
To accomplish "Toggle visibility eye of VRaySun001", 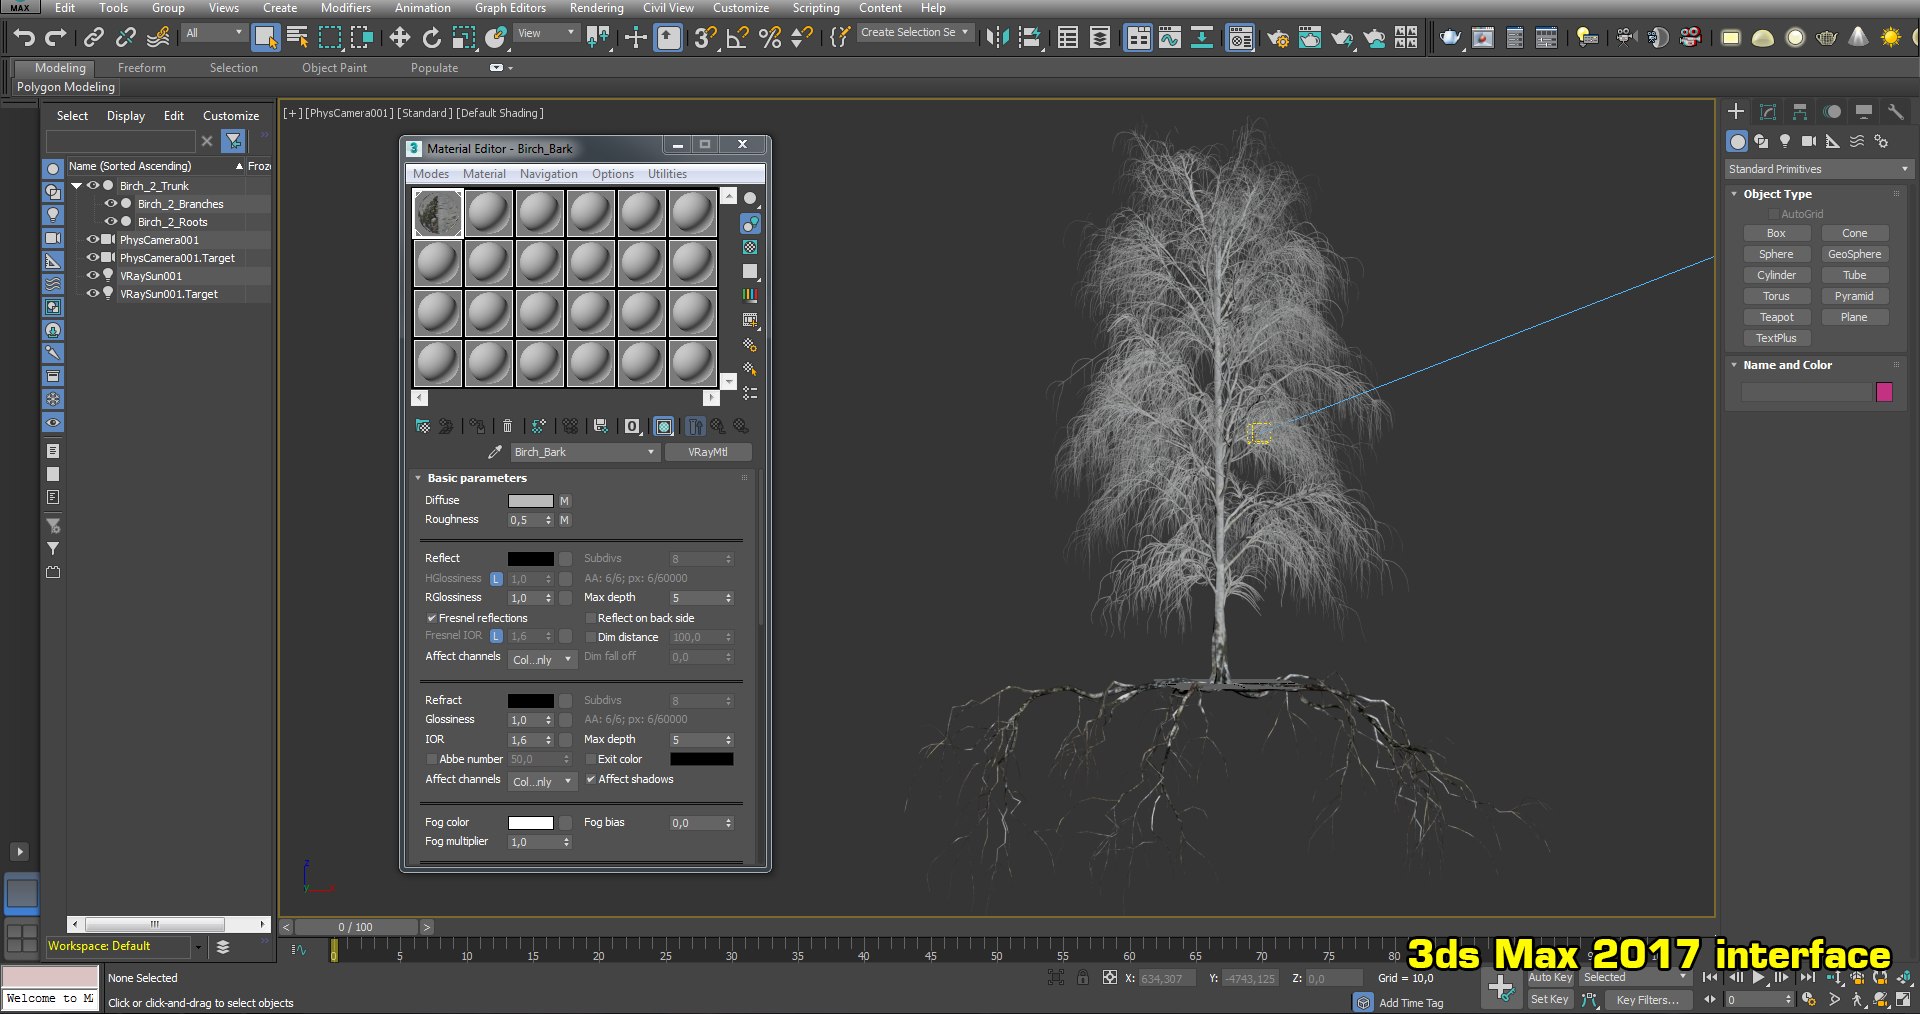I will [x=93, y=276].
